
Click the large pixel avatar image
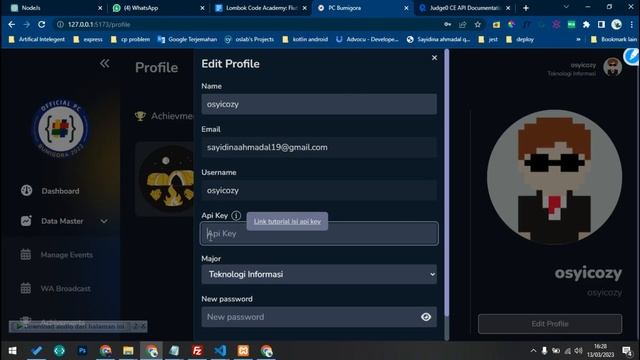click(x=554, y=177)
